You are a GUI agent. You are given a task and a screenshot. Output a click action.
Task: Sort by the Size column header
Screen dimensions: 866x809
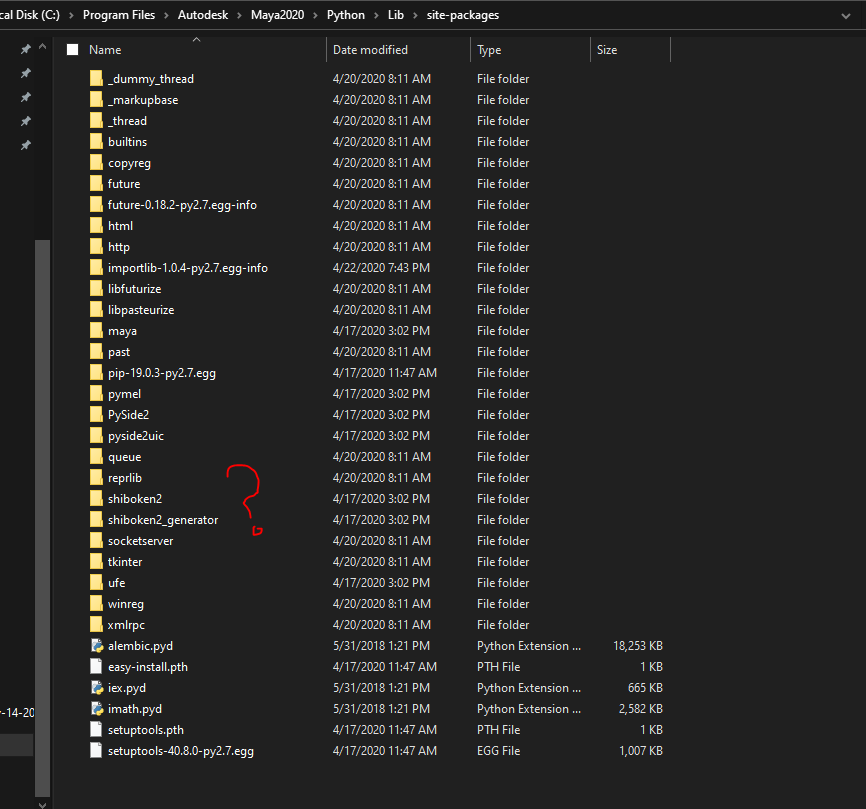click(x=607, y=50)
